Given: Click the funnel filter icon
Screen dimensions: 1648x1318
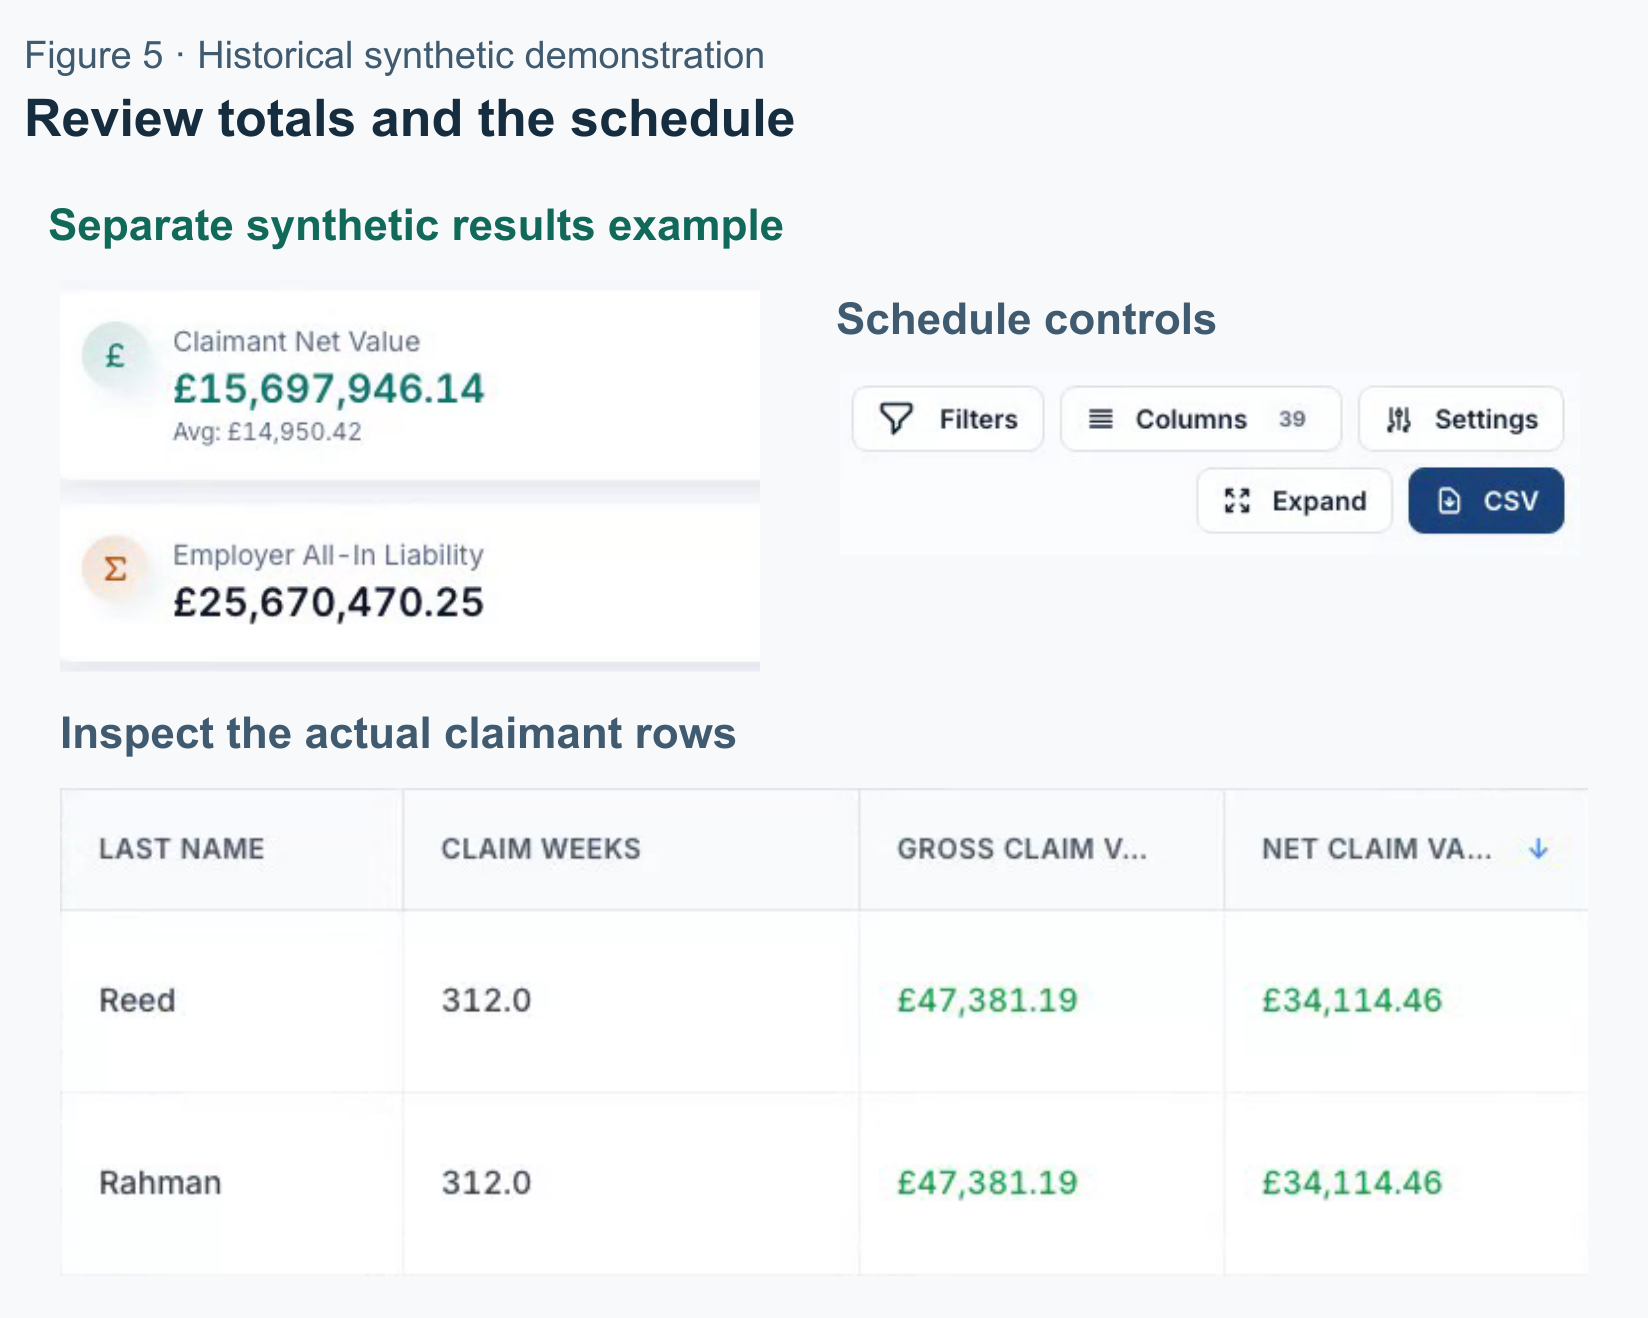Looking at the screenshot, I should click(x=896, y=419).
